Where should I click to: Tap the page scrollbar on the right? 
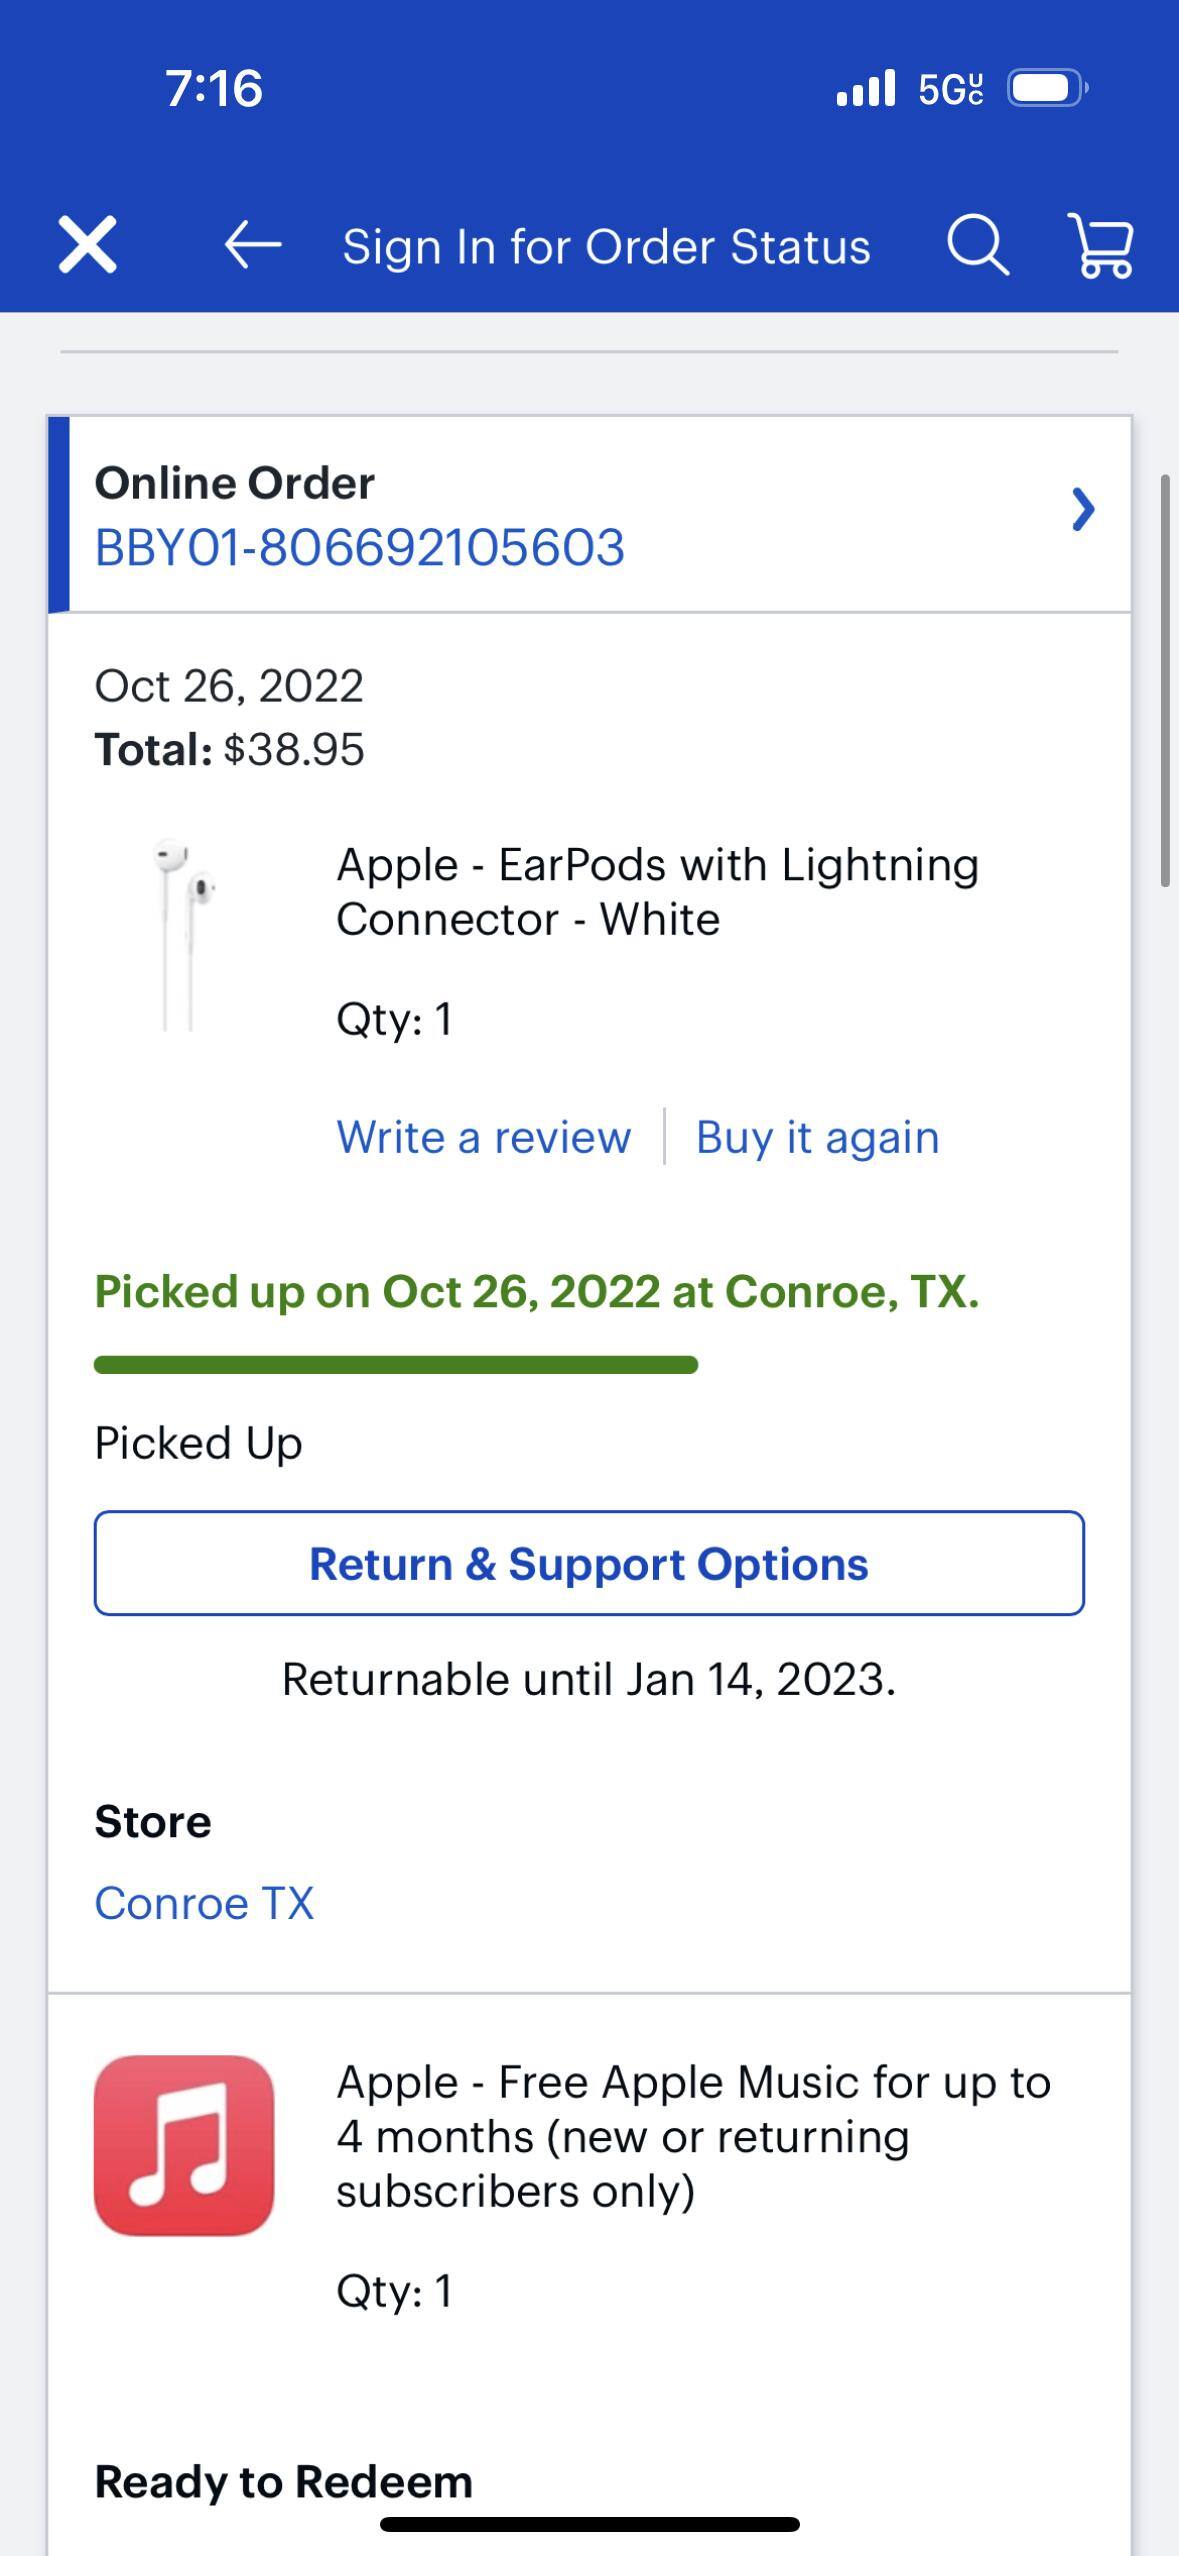(1165, 680)
